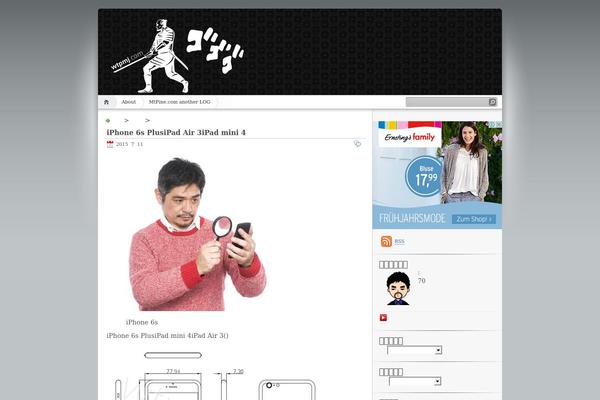Click the post date text 2015 7 11
Screen dimensions: 600x400
tap(129, 144)
